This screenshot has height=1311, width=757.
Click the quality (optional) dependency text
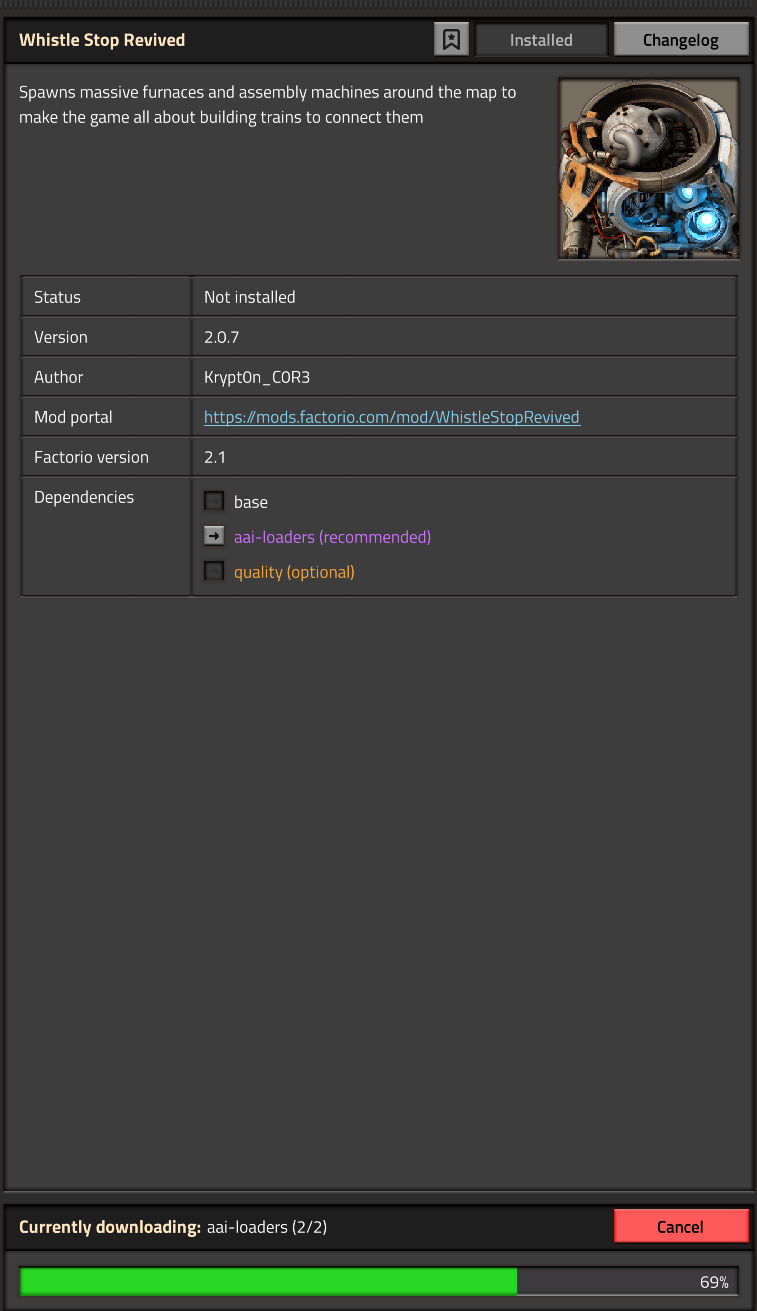click(294, 572)
